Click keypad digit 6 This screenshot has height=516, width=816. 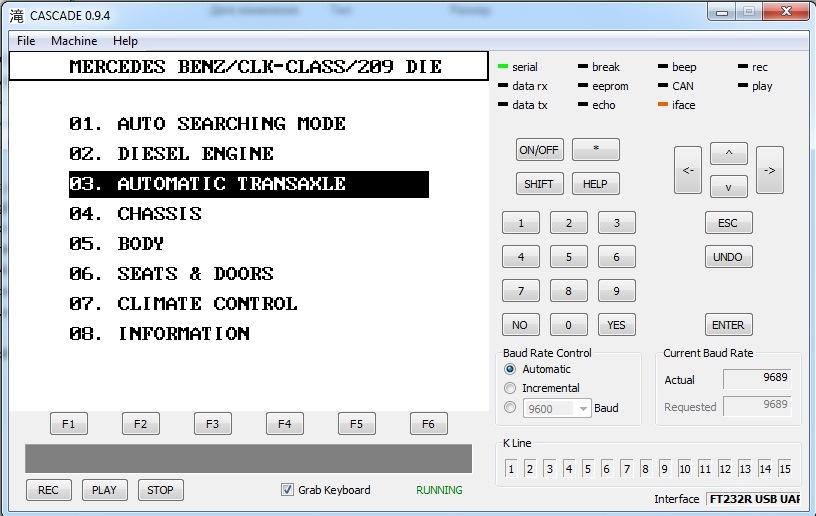[617, 257]
